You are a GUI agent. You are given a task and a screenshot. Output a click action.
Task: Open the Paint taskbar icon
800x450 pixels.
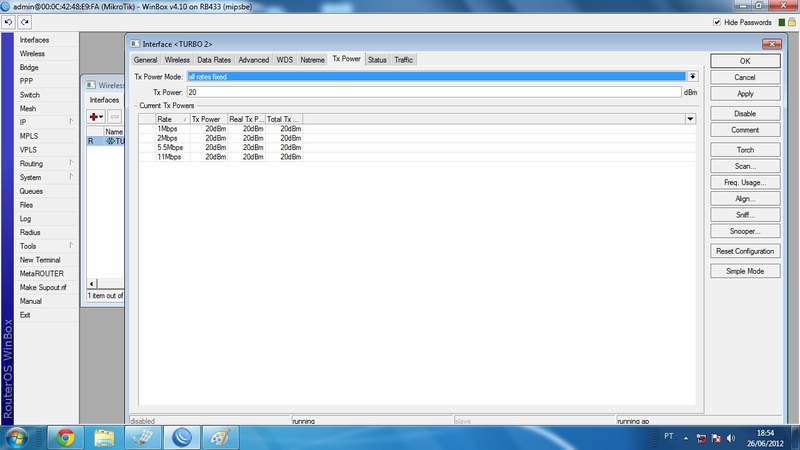click(x=221, y=438)
